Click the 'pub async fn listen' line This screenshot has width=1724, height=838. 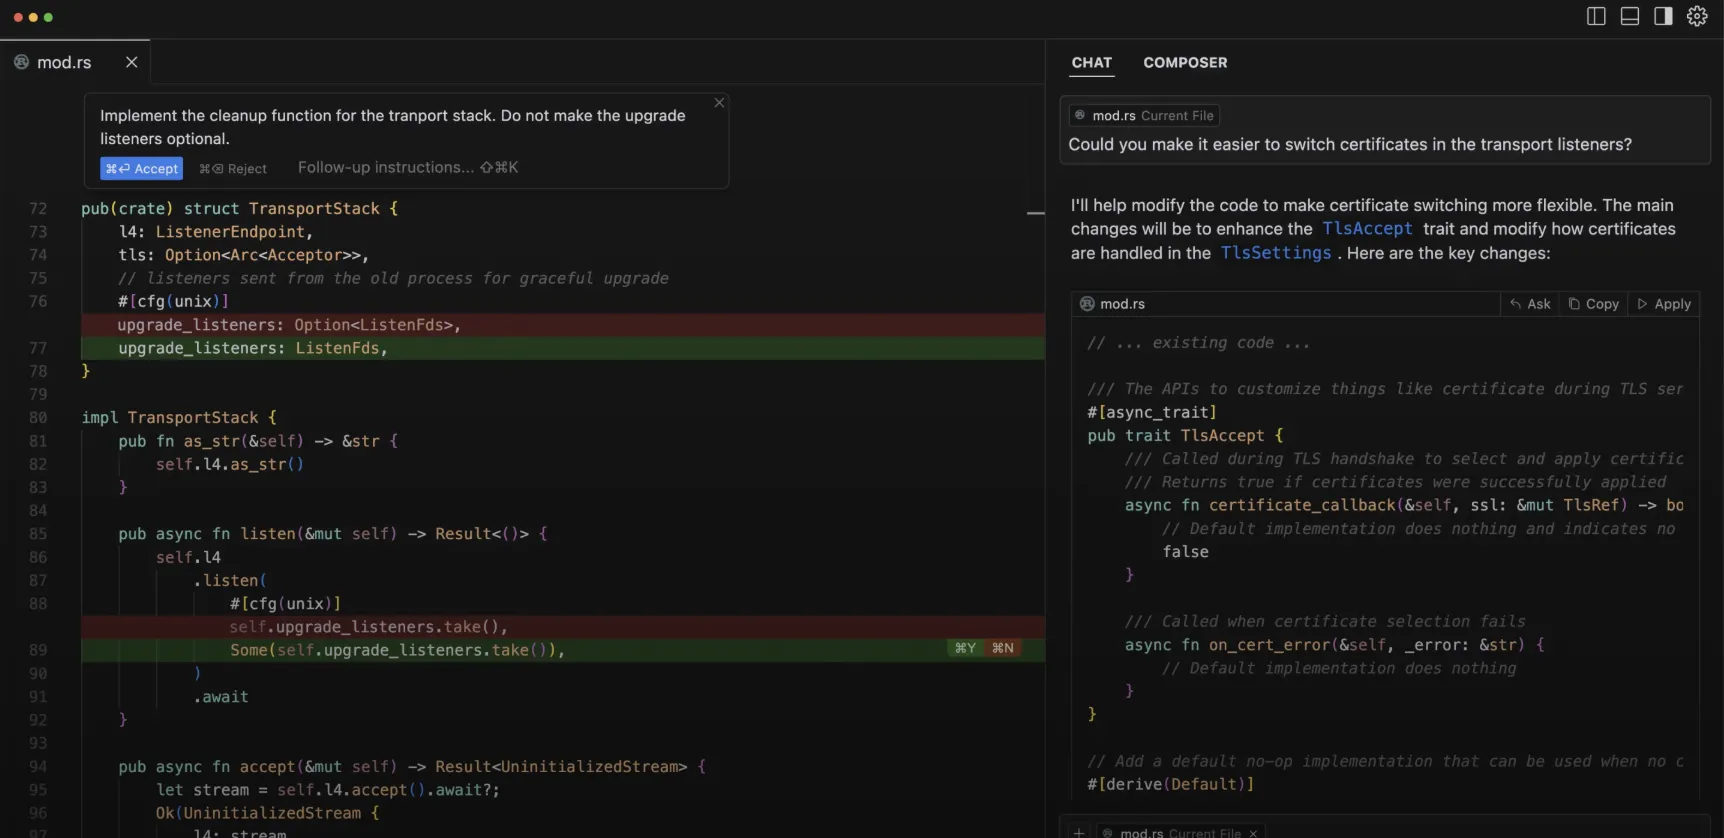[333, 534]
